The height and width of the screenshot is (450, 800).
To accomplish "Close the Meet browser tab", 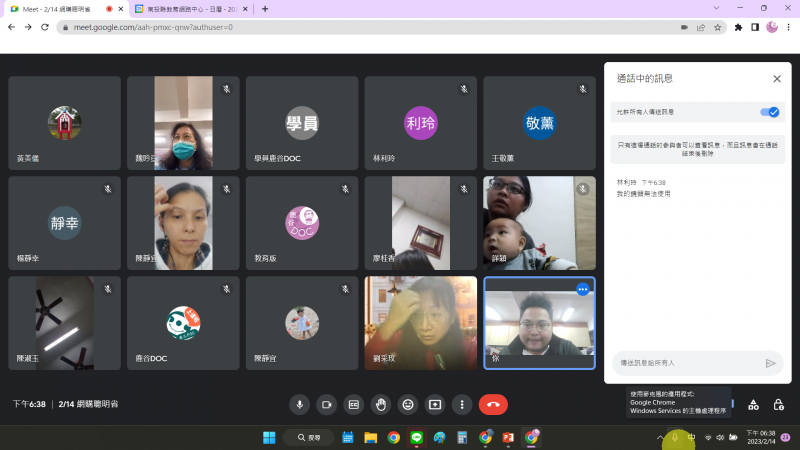I will coord(121,9).
